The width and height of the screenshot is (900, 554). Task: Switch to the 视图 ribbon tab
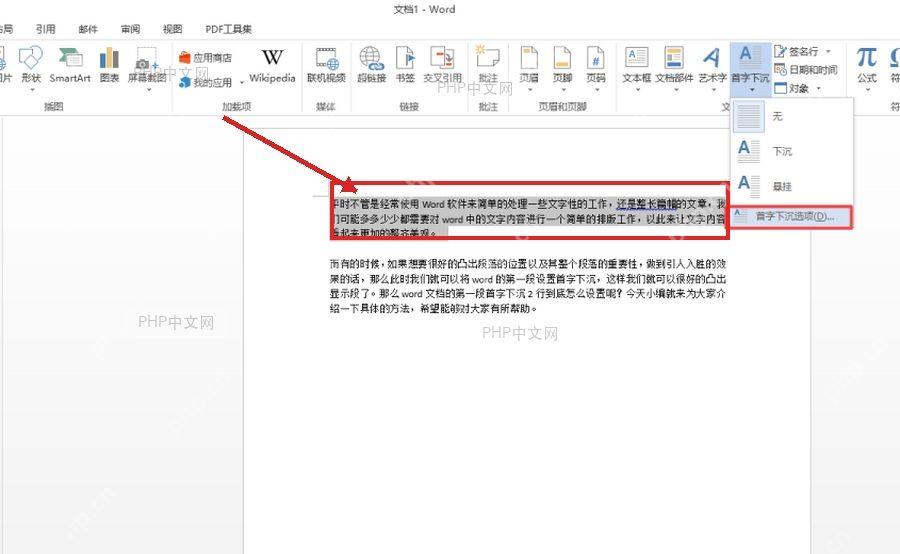(172, 29)
